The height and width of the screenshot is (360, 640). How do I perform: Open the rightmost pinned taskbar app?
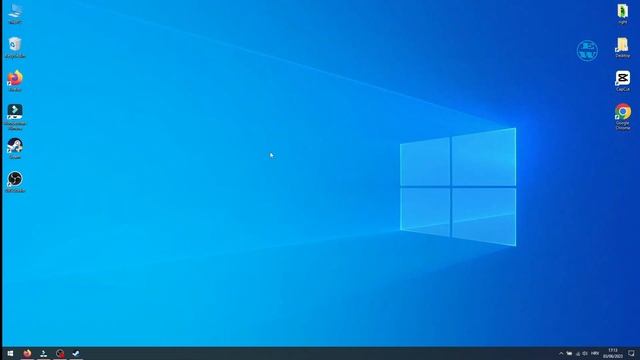point(76,353)
